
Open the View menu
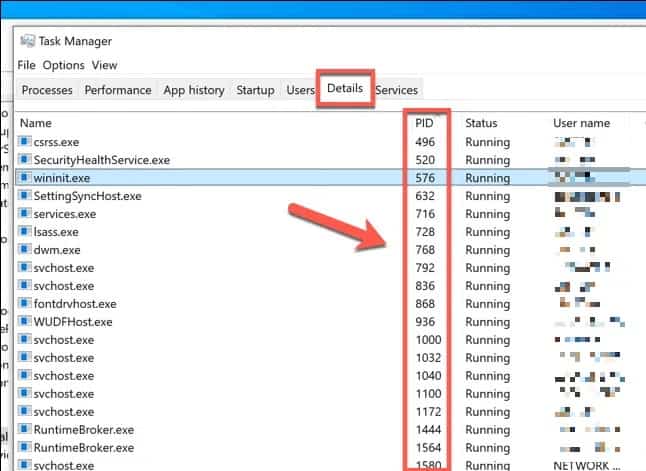104,65
